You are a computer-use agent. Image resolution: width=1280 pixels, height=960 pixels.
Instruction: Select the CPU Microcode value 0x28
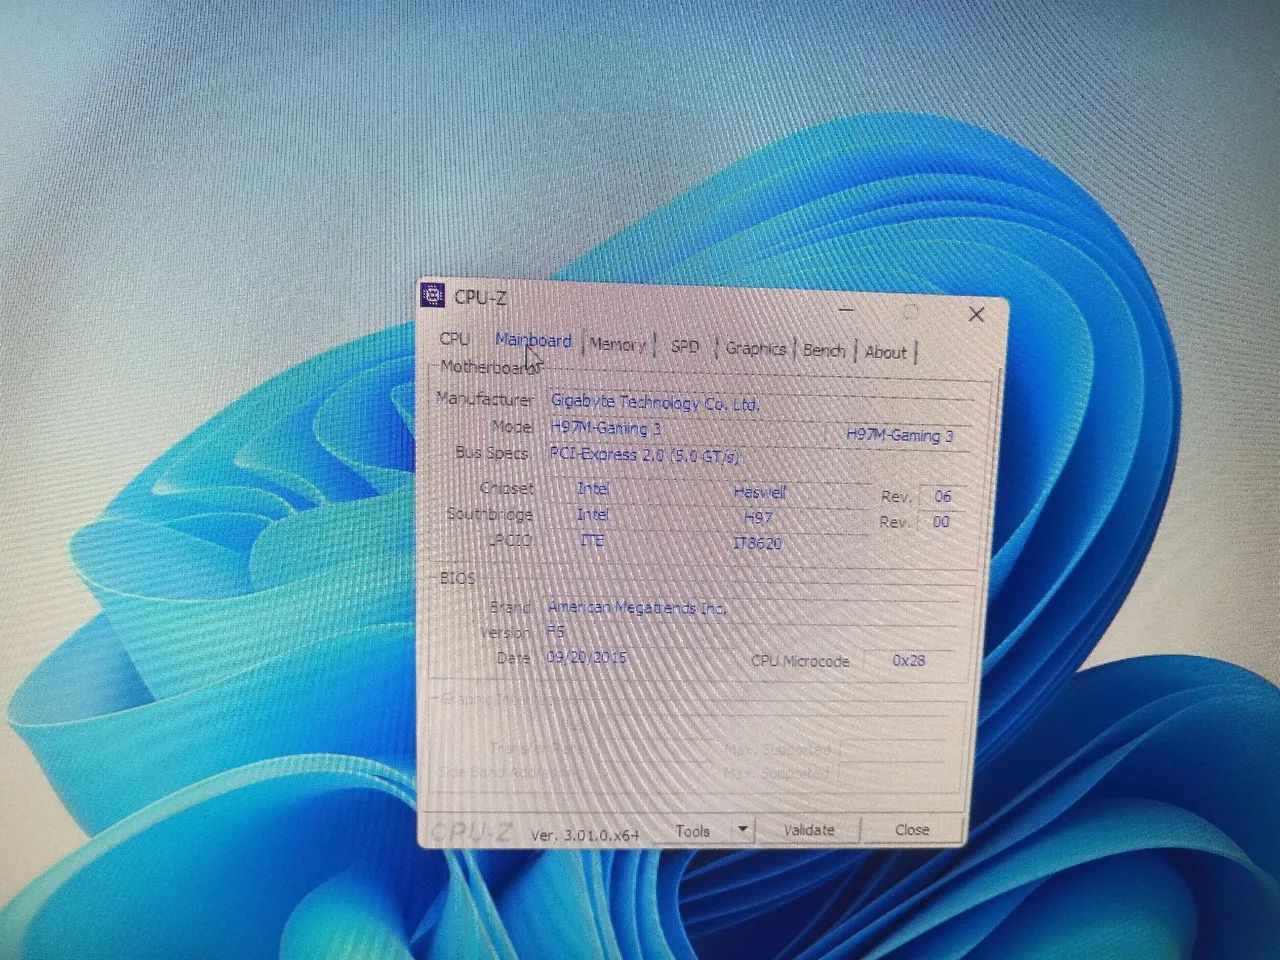pyautogui.click(x=908, y=660)
